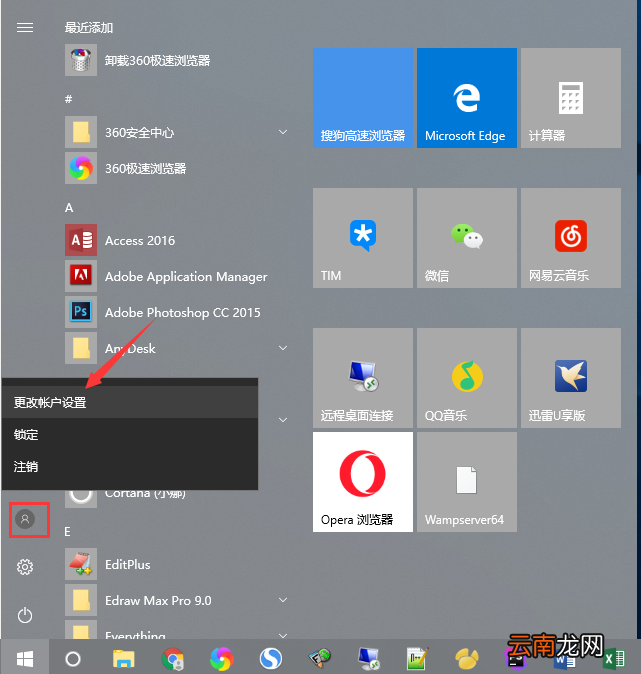The height and width of the screenshot is (674, 641).
Task: Open the Sogou browser icon in the taskbar
Action: click(x=271, y=659)
